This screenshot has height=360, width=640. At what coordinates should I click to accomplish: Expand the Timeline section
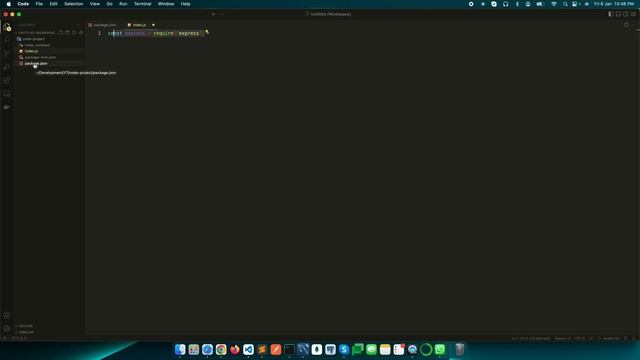click(x=50, y=332)
